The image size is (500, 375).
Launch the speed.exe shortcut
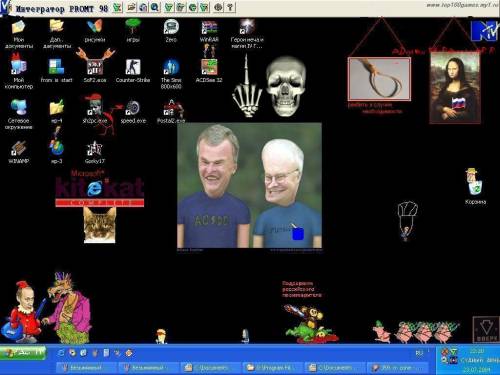[133, 111]
